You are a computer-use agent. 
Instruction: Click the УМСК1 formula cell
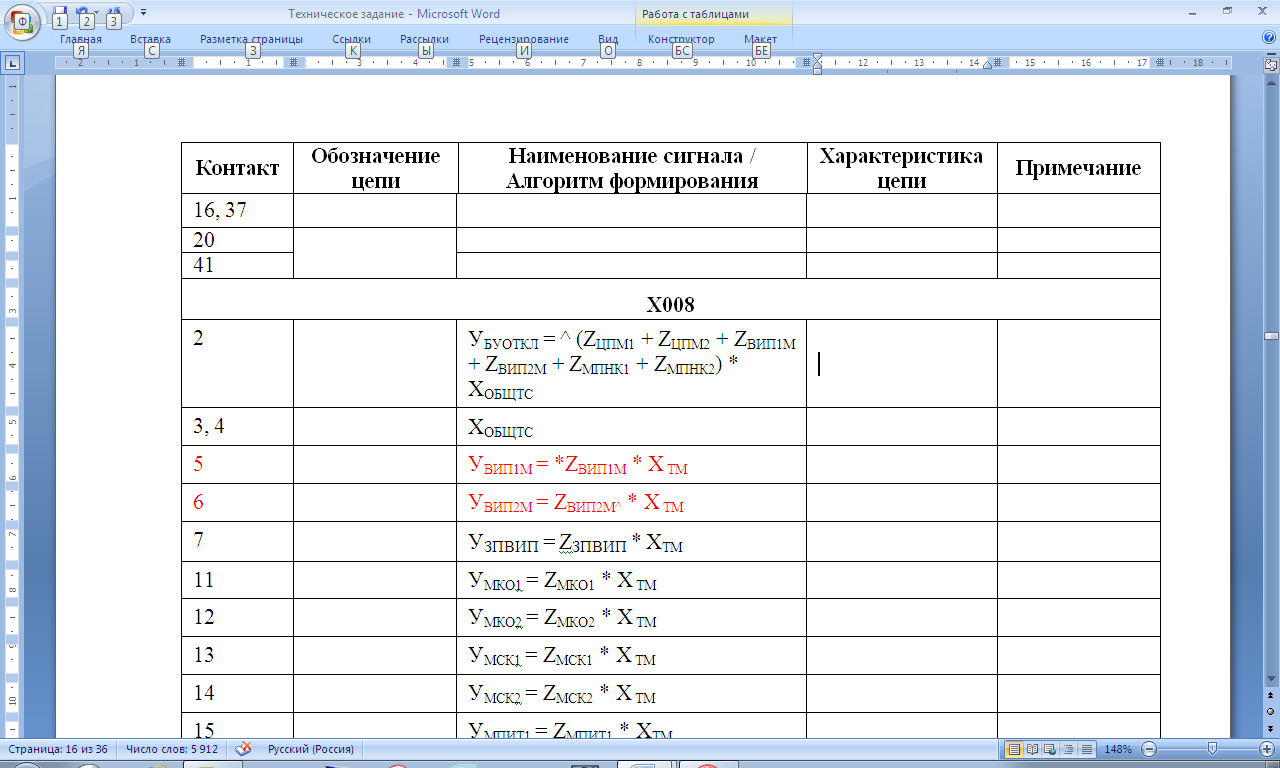tap(632, 656)
